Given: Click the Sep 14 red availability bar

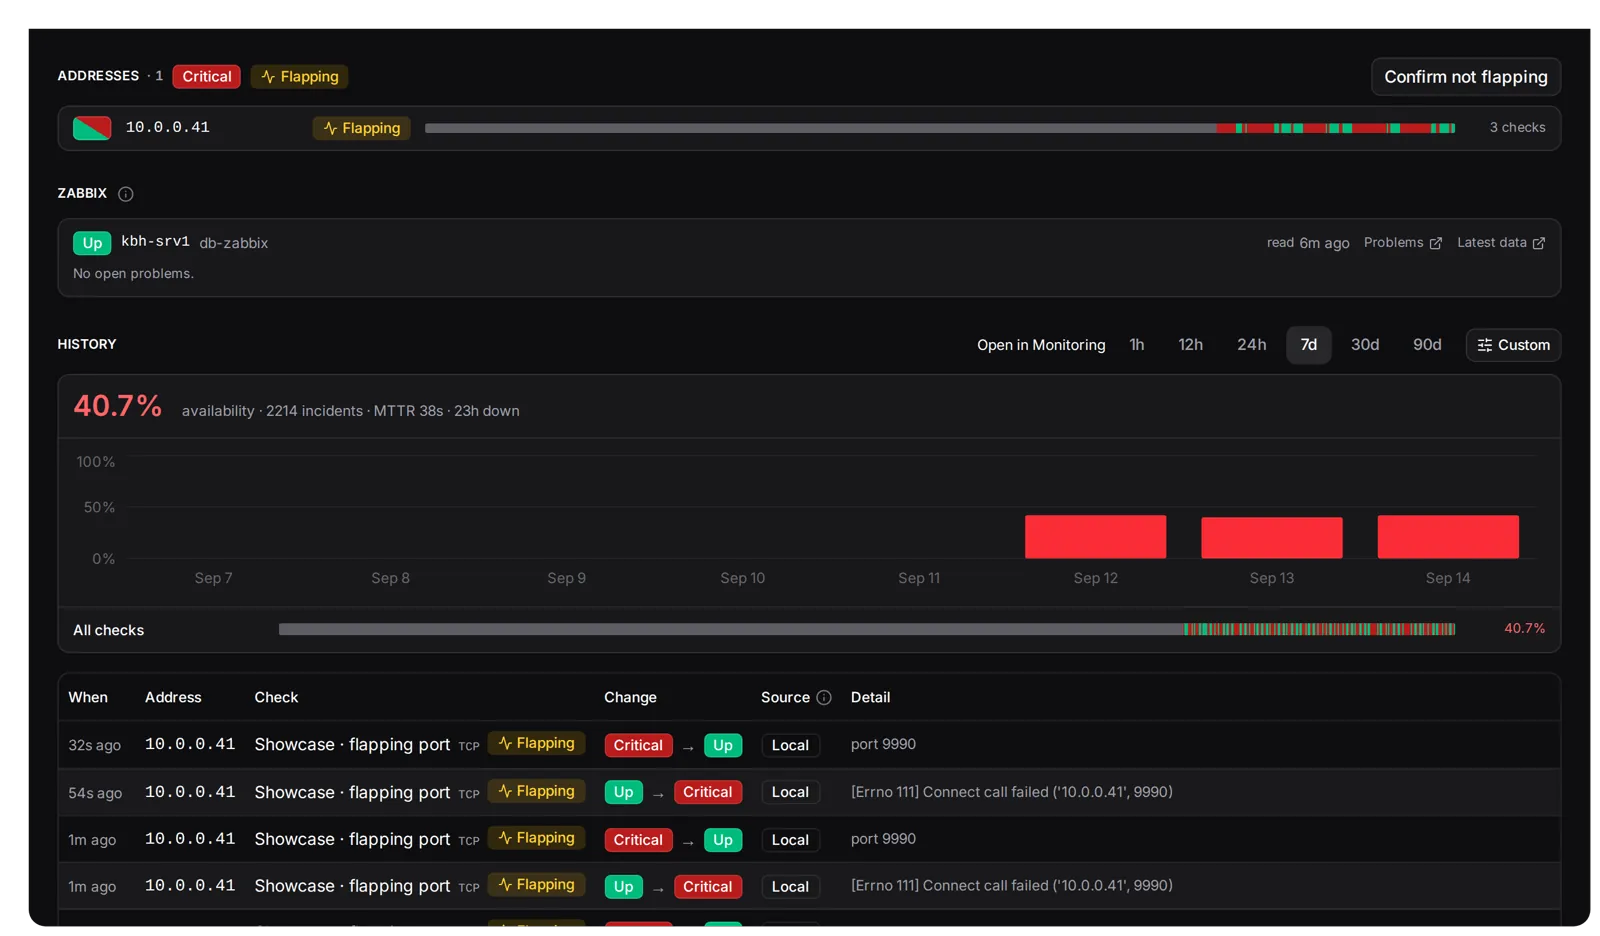Looking at the screenshot, I should (x=1447, y=537).
